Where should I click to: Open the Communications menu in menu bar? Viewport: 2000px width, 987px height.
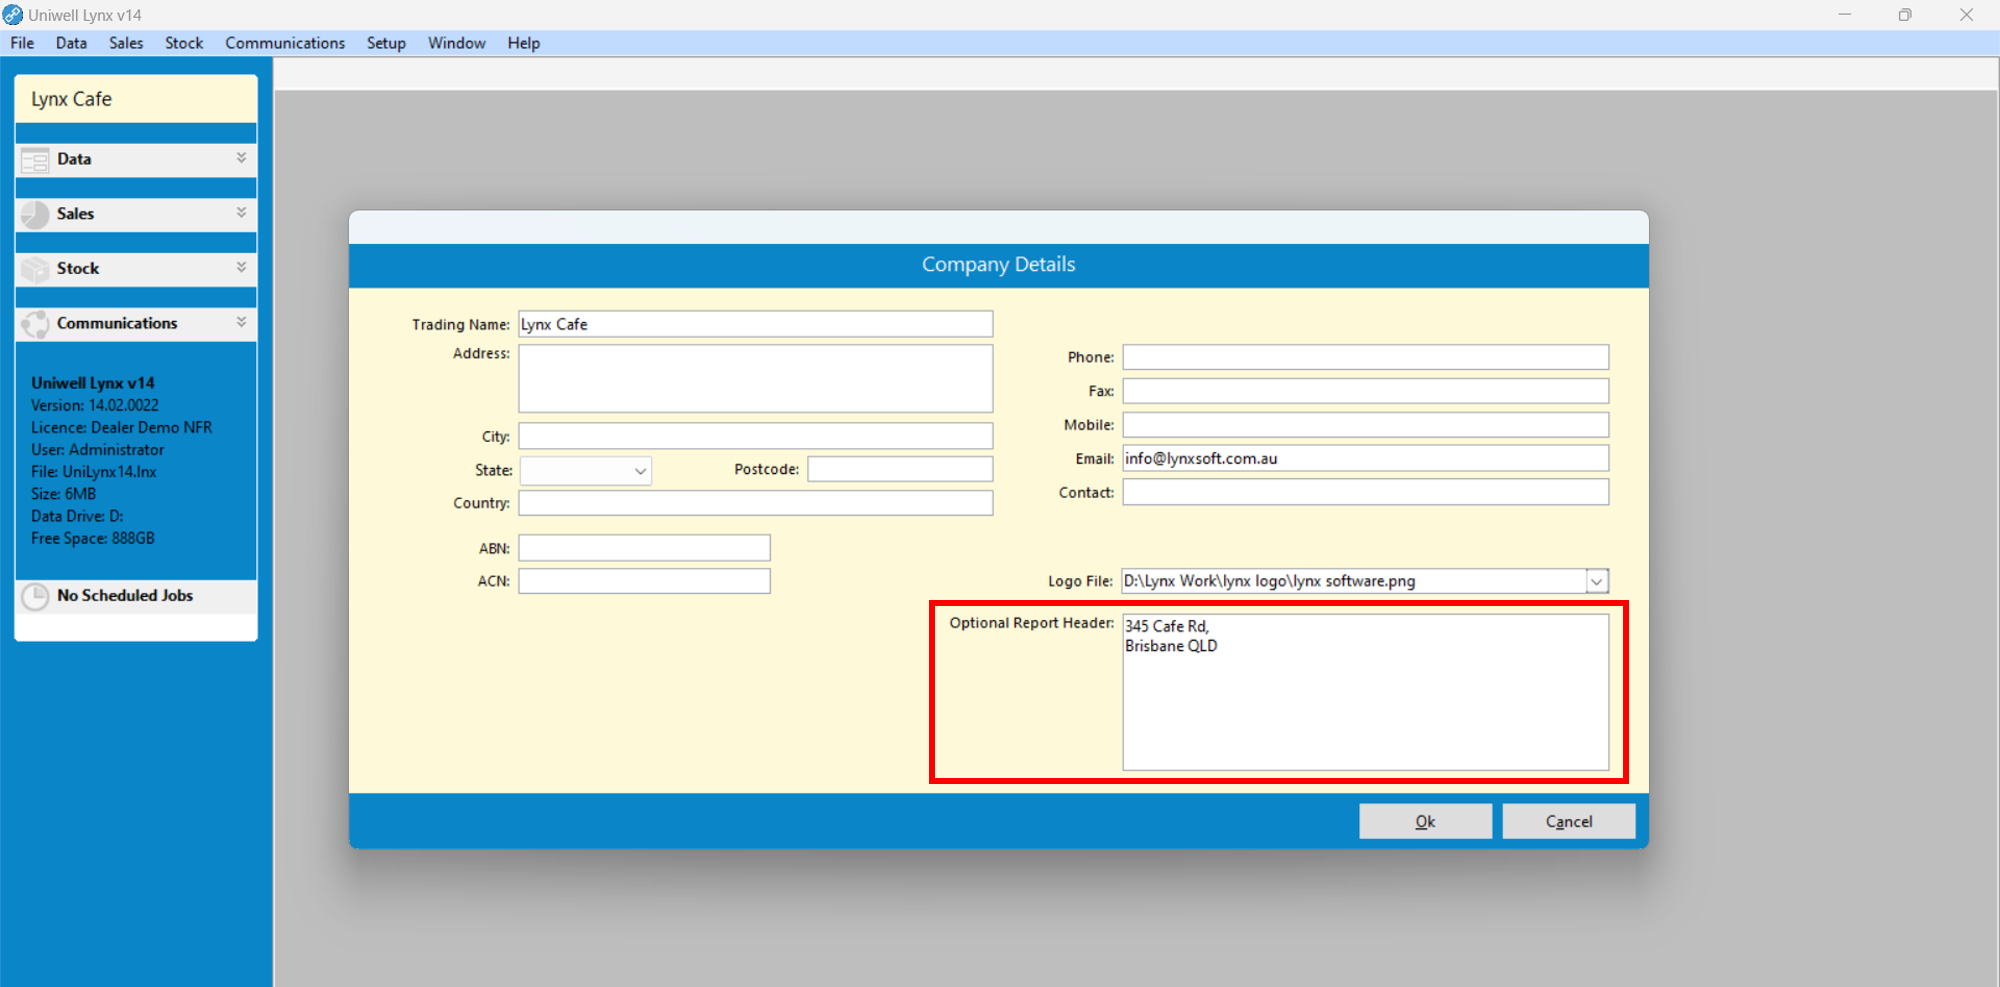285,43
